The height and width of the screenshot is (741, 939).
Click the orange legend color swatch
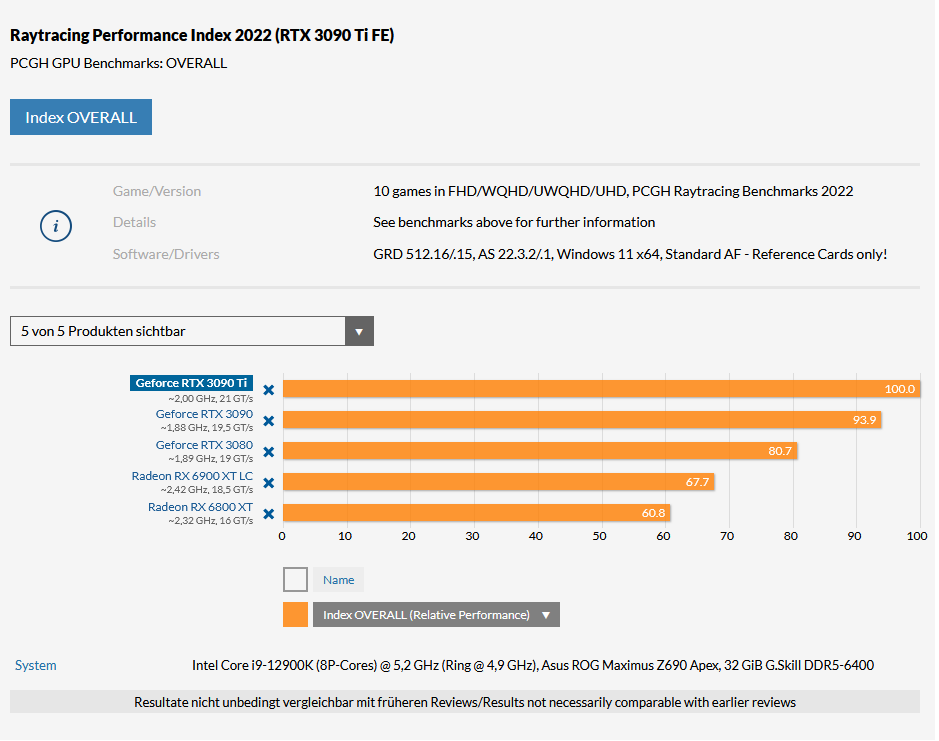[x=296, y=616]
